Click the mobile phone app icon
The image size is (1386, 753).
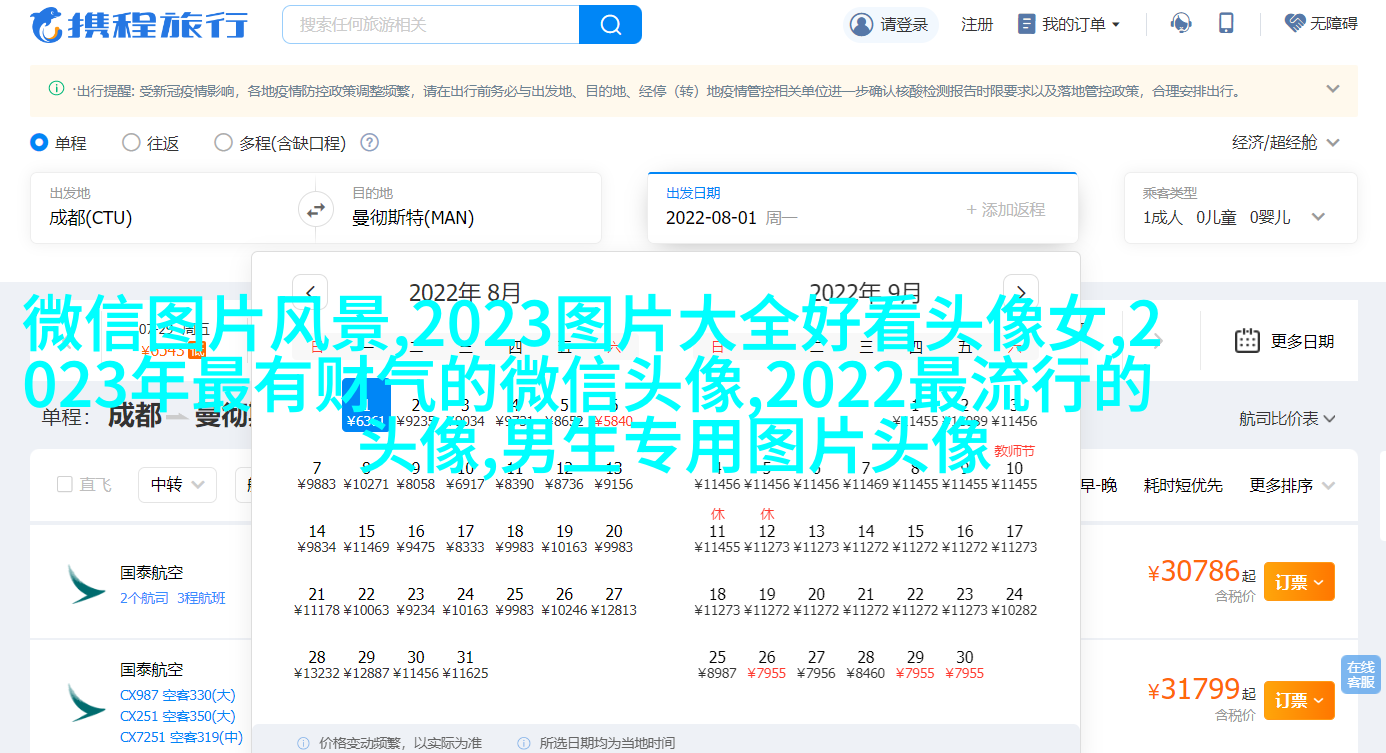pyautogui.click(x=1227, y=23)
